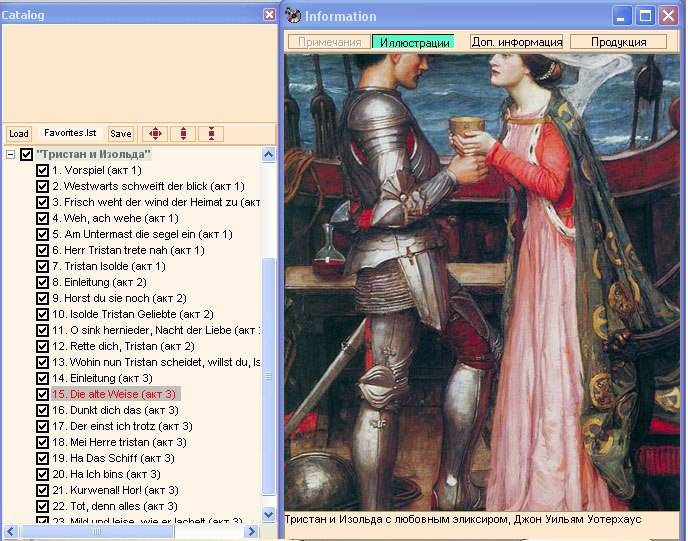
Task: Click the illustration caption text
Action: point(462,520)
